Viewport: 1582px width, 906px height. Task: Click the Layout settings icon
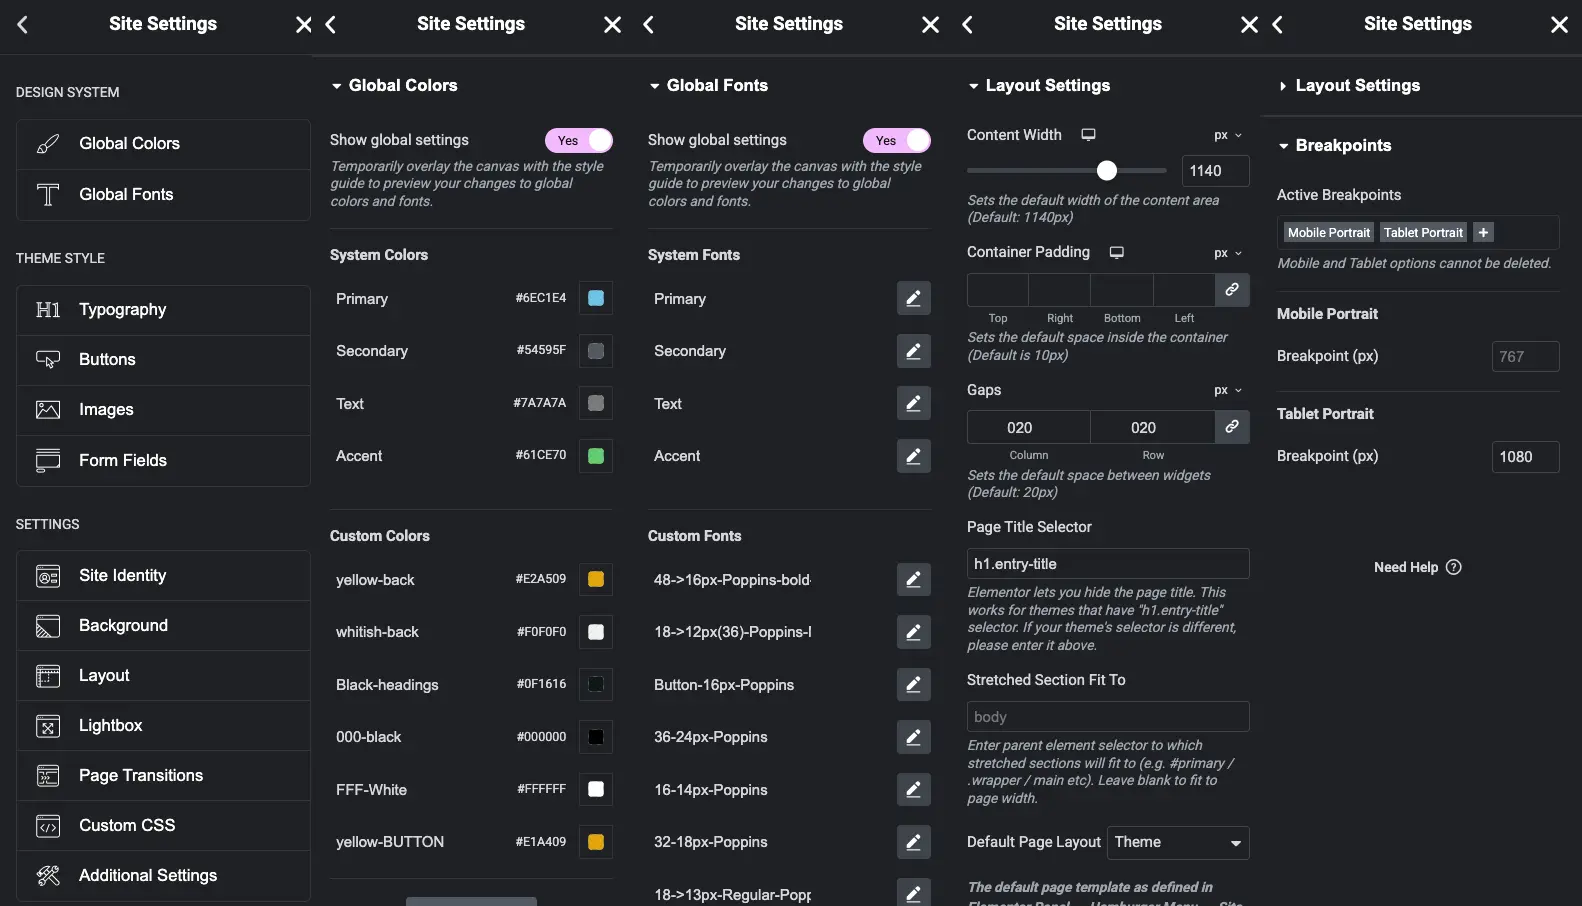48,676
